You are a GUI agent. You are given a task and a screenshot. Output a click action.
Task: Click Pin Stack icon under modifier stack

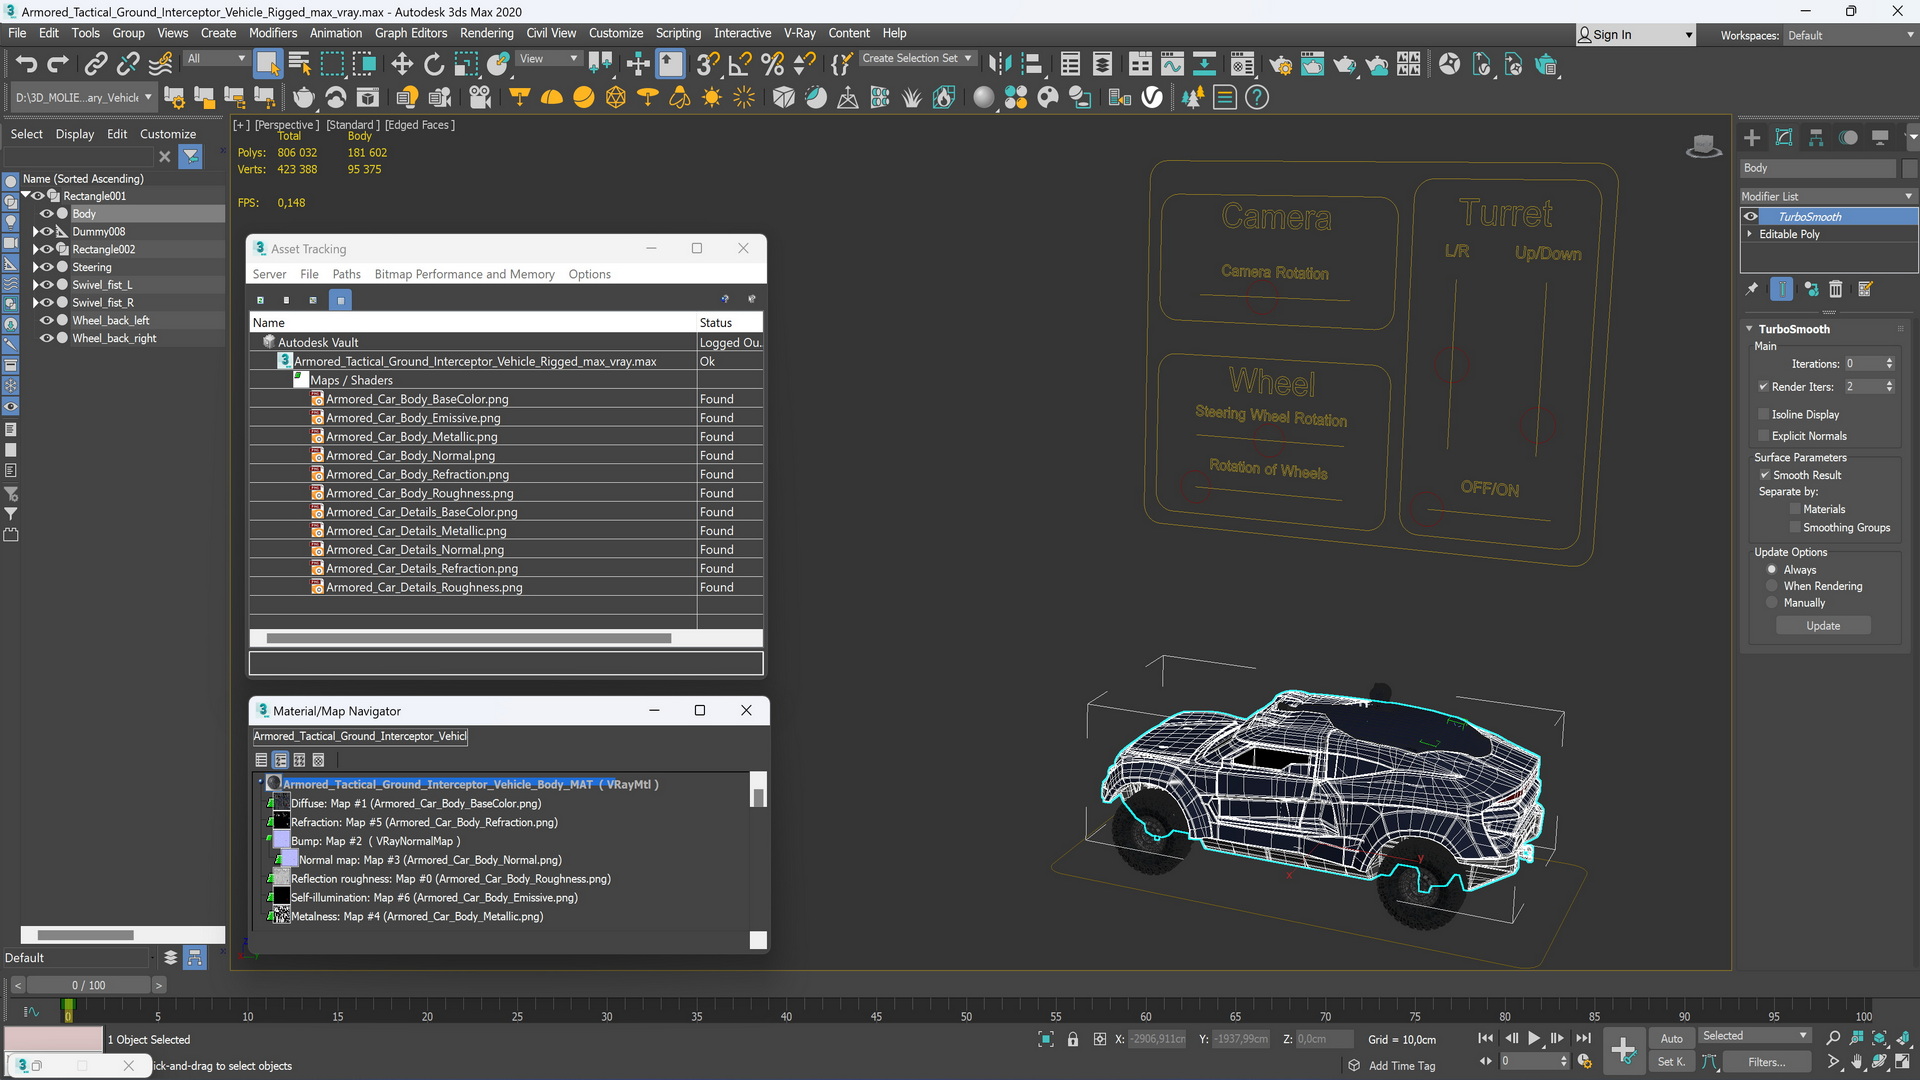1752,289
